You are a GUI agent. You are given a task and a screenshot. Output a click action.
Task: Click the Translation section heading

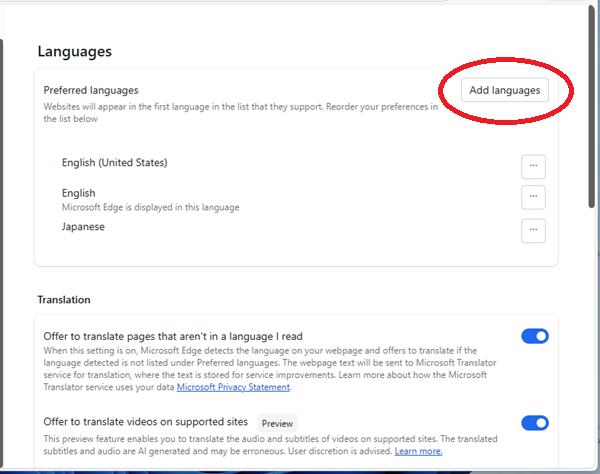click(x=64, y=299)
